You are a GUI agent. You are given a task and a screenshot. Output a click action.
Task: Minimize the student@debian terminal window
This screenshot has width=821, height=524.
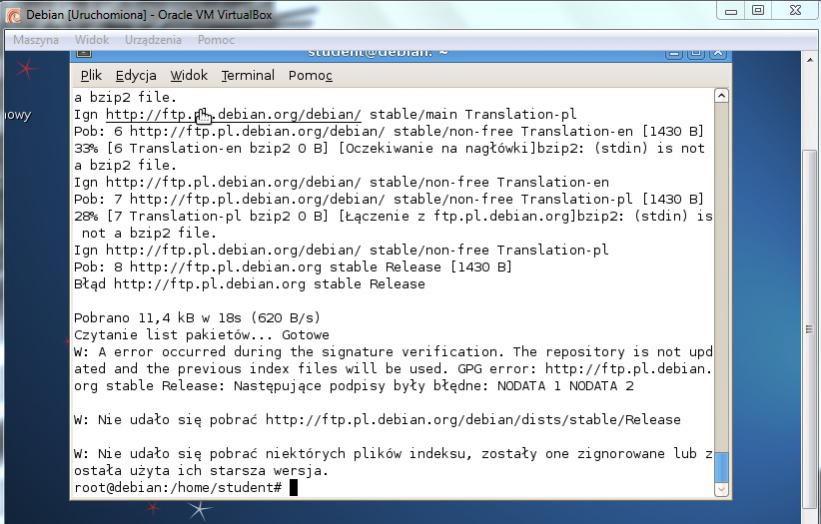(x=675, y=52)
